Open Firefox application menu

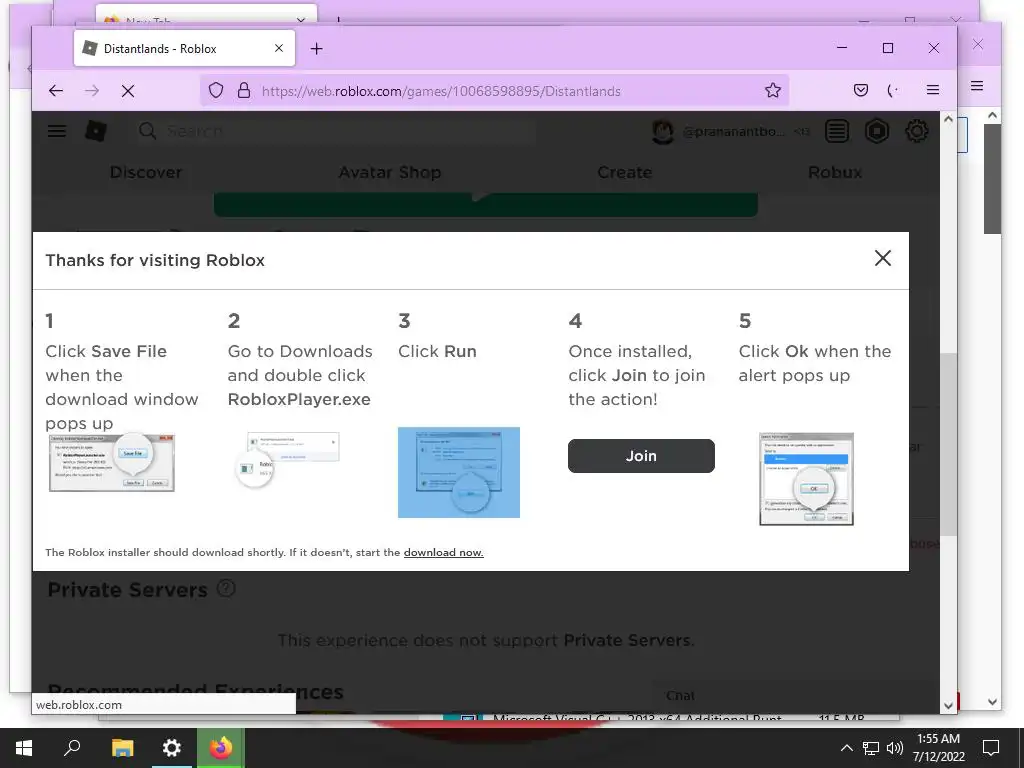933,91
